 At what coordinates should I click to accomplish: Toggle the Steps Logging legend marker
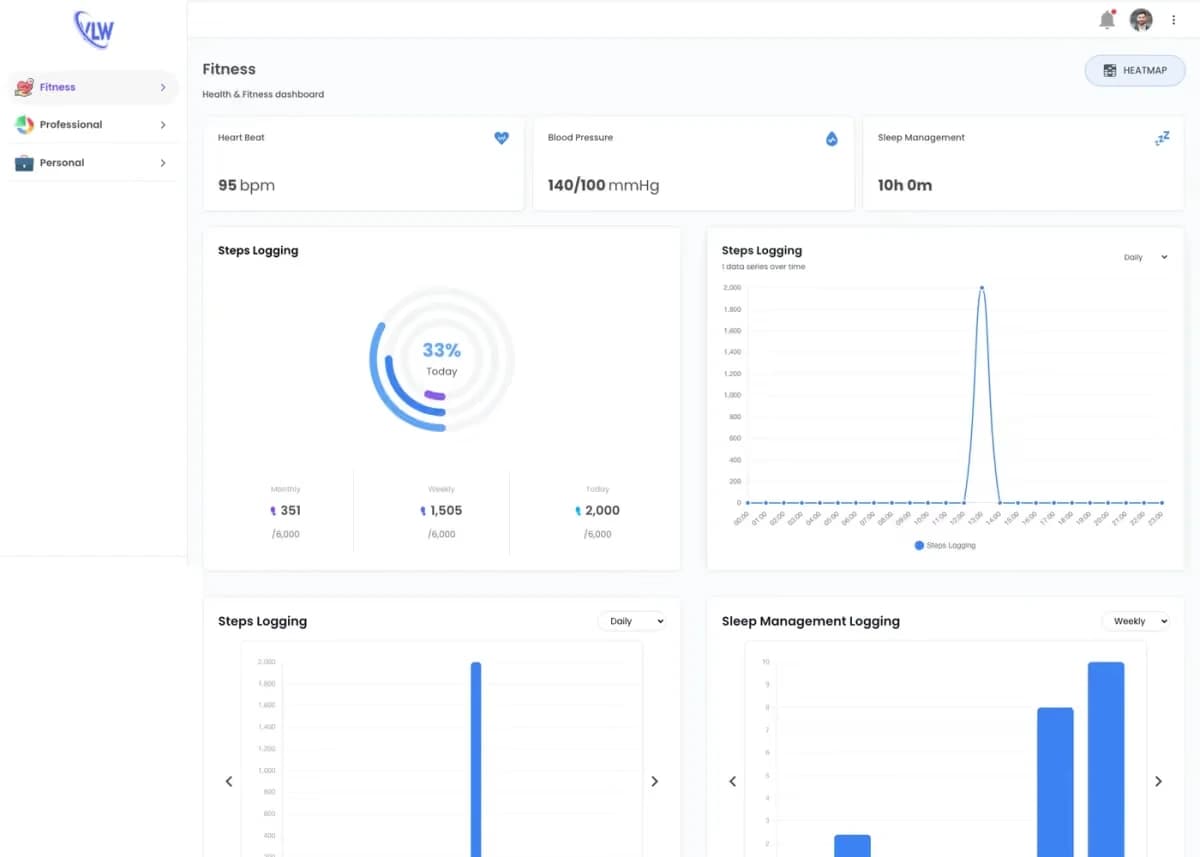[x=920, y=545]
